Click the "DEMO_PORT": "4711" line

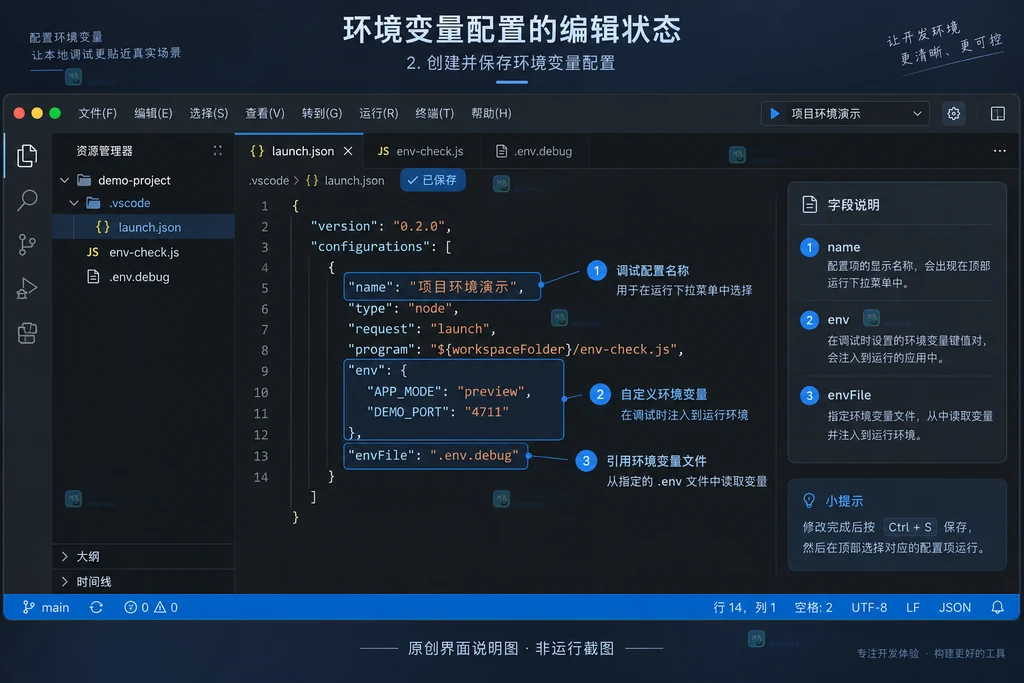click(x=438, y=412)
